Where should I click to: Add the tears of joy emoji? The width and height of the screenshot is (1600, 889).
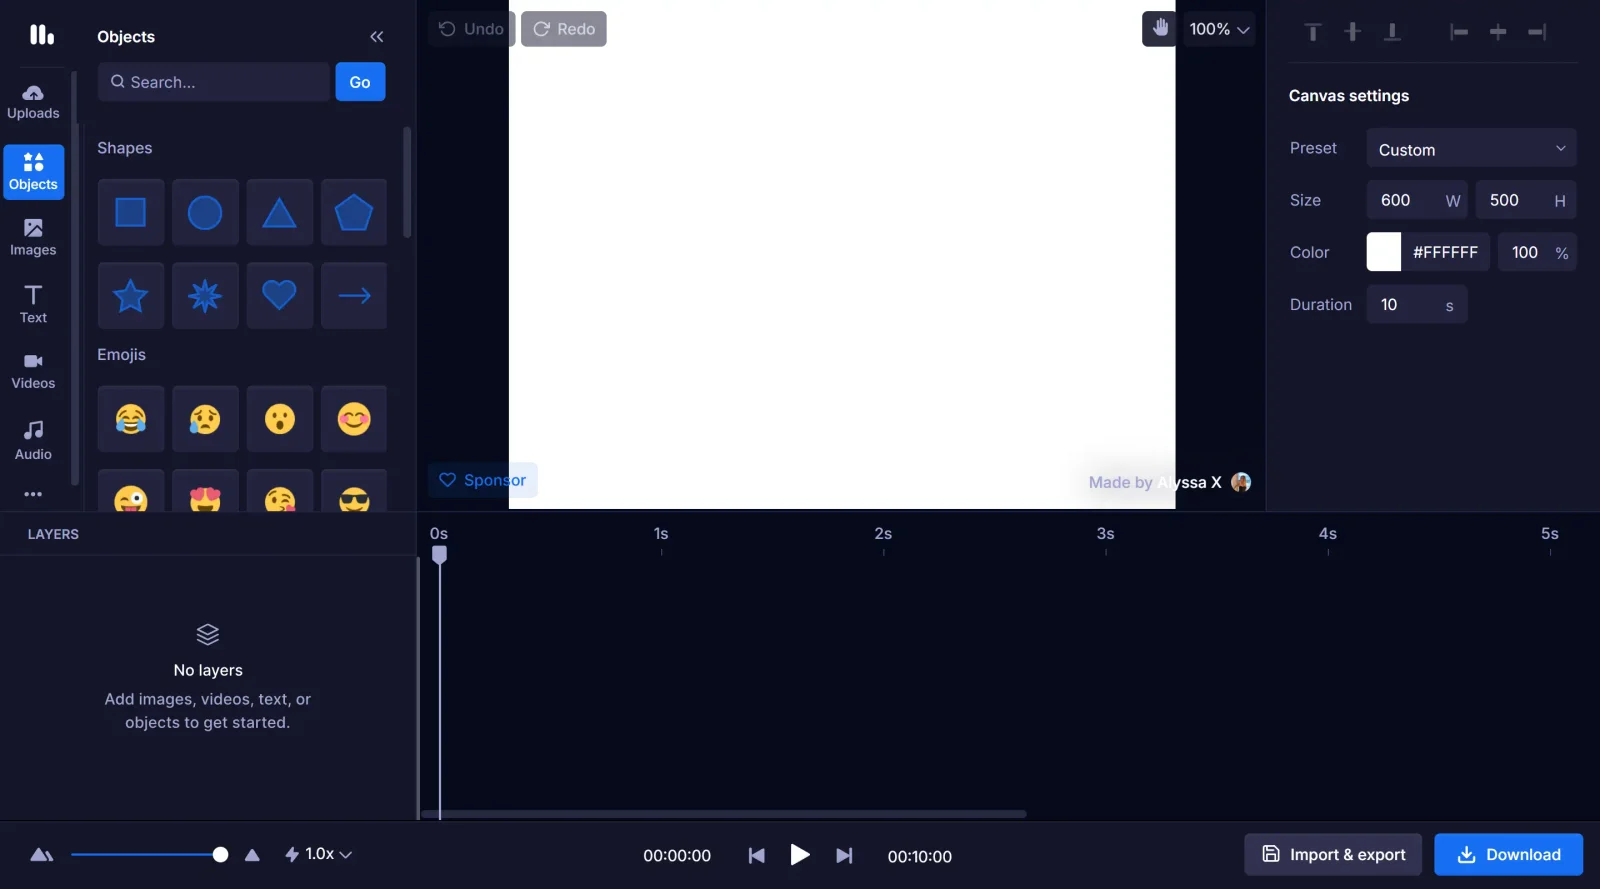[131, 419]
